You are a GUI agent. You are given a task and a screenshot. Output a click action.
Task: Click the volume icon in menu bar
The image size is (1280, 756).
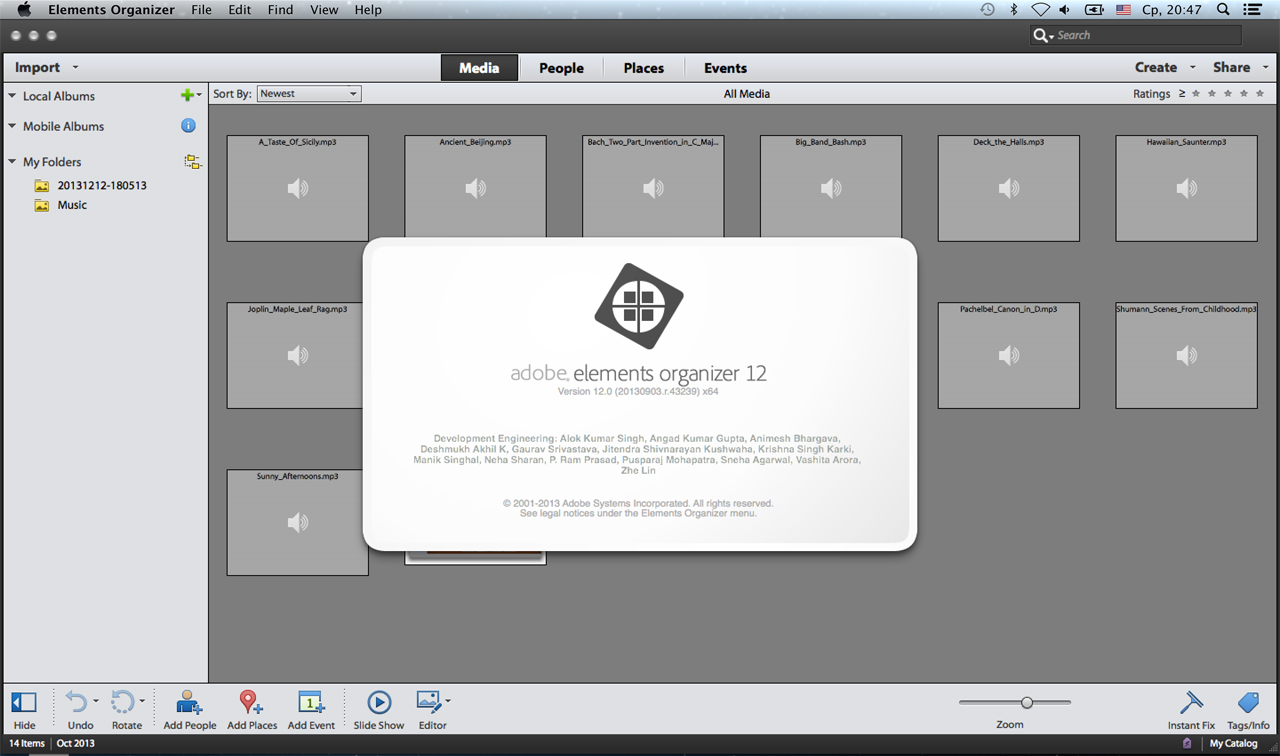(x=1064, y=9)
